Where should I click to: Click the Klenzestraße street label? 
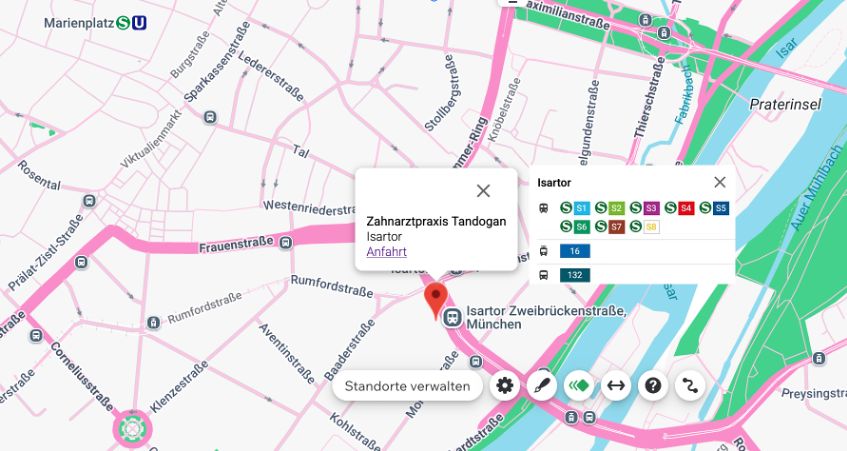pos(179,387)
